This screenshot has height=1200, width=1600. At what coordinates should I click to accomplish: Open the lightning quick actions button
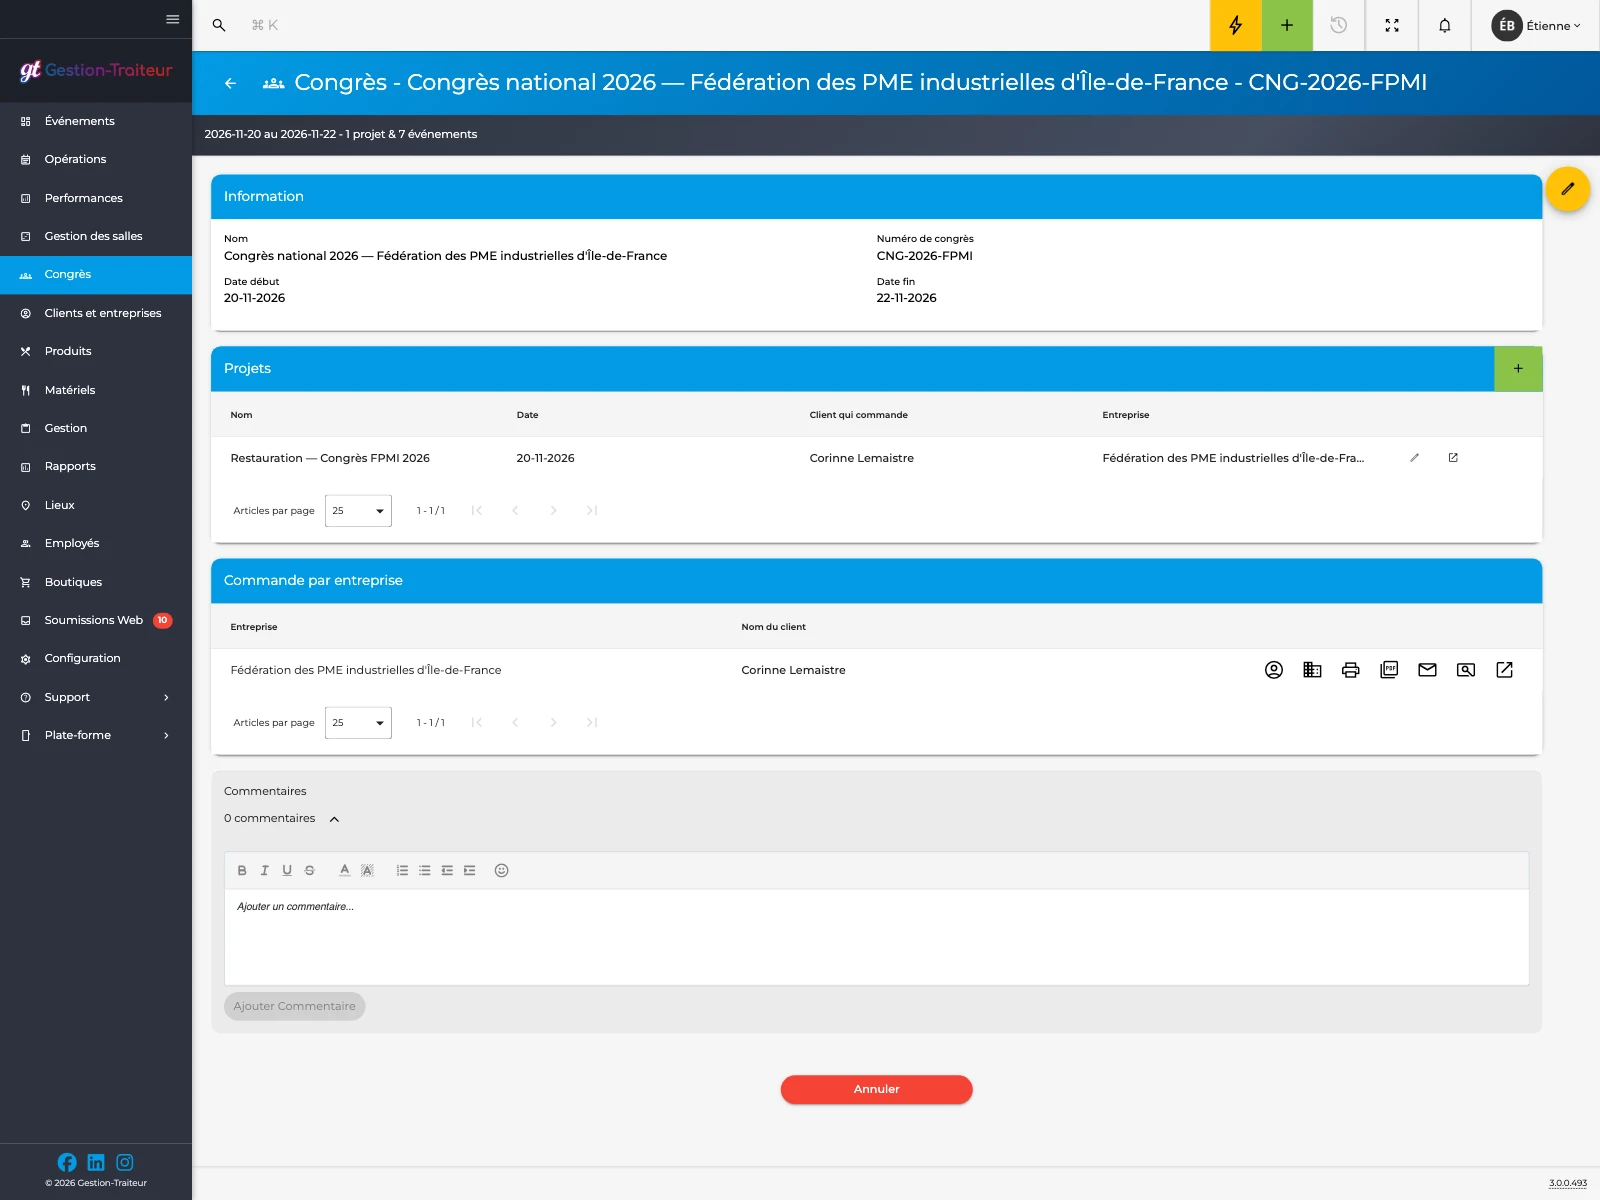(x=1236, y=25)
